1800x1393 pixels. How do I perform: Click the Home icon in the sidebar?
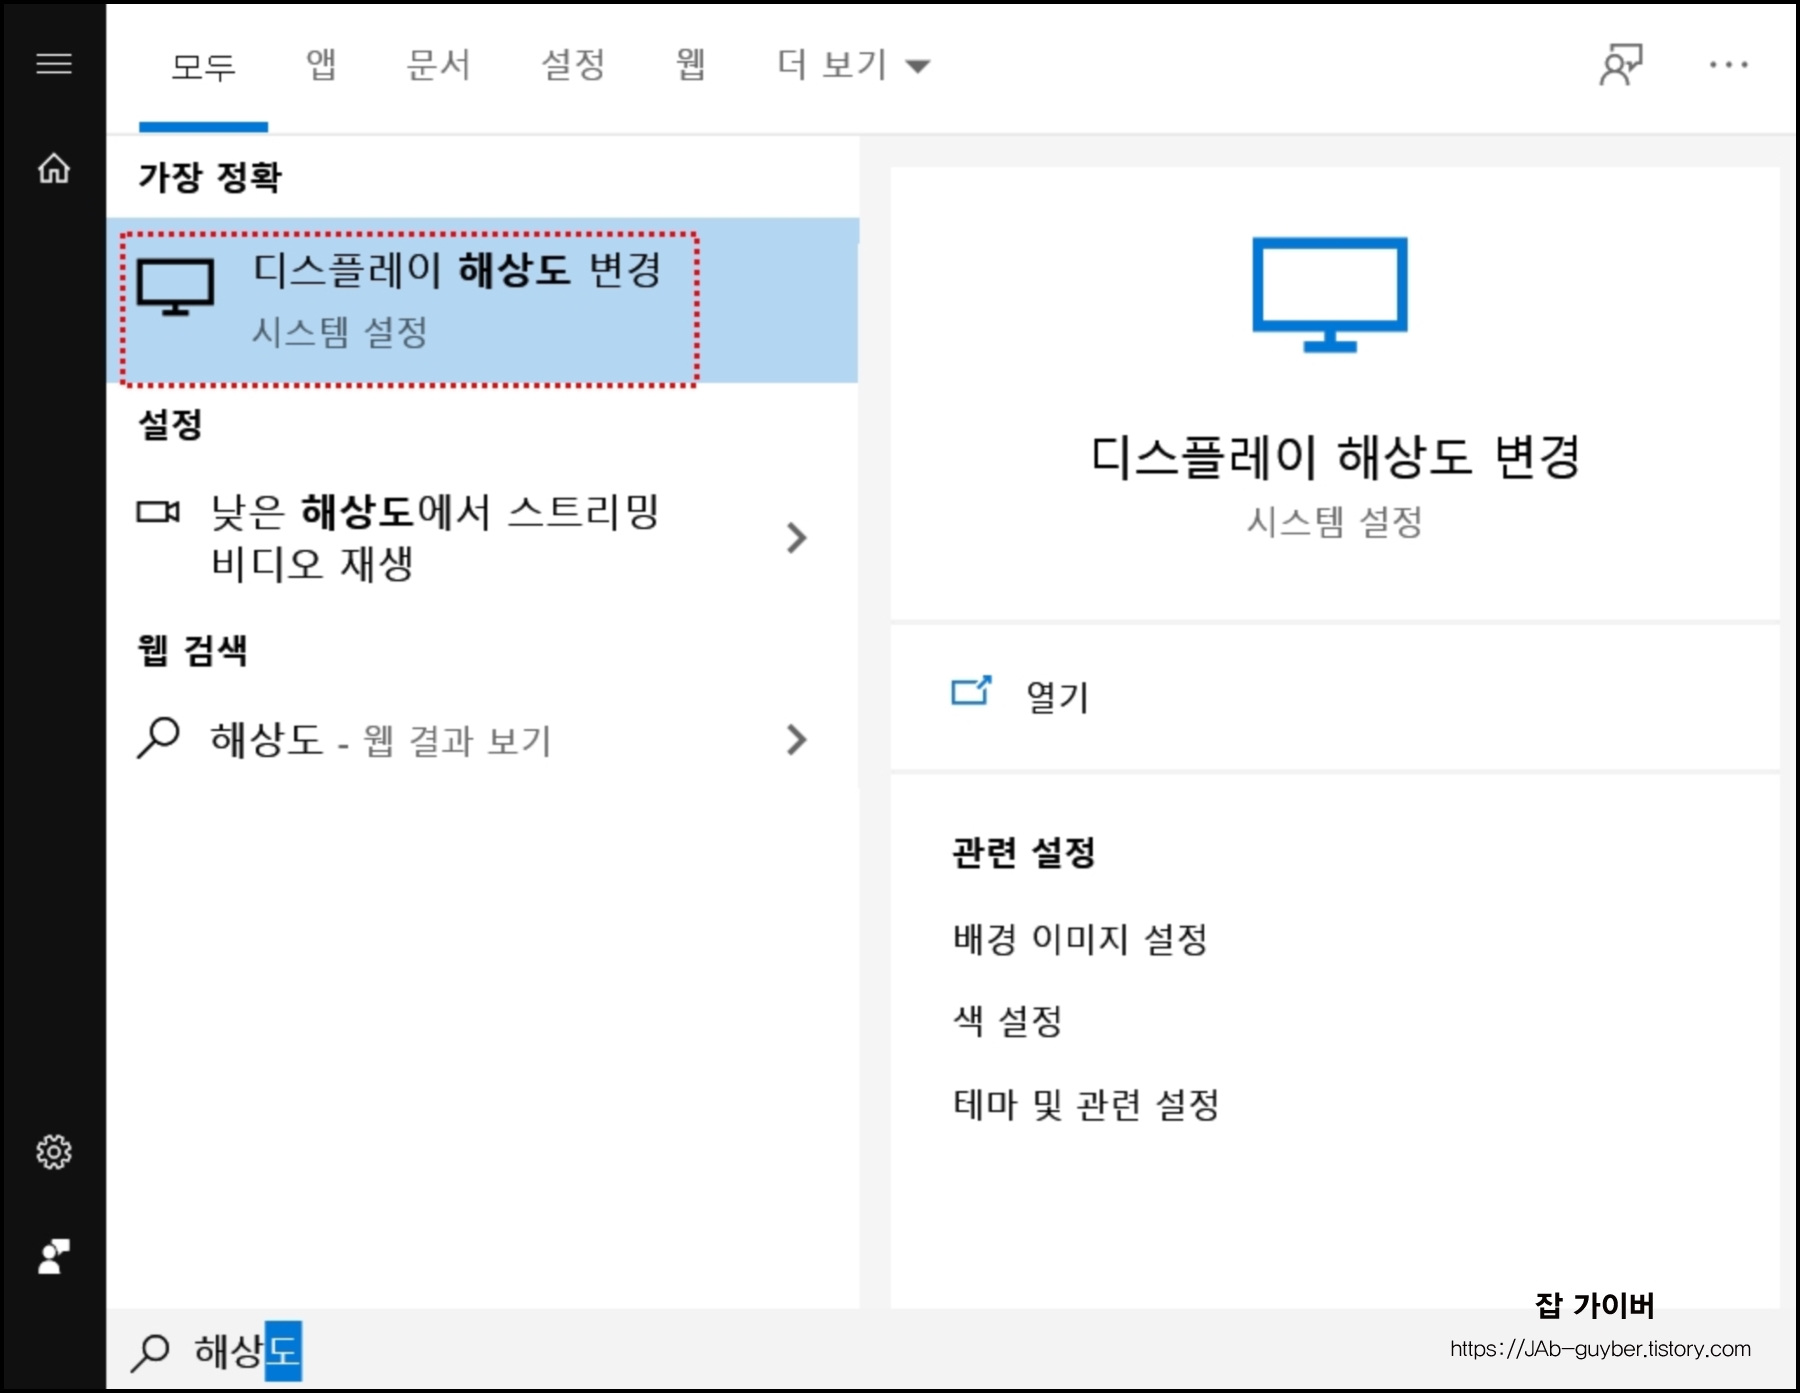point(53,170)
